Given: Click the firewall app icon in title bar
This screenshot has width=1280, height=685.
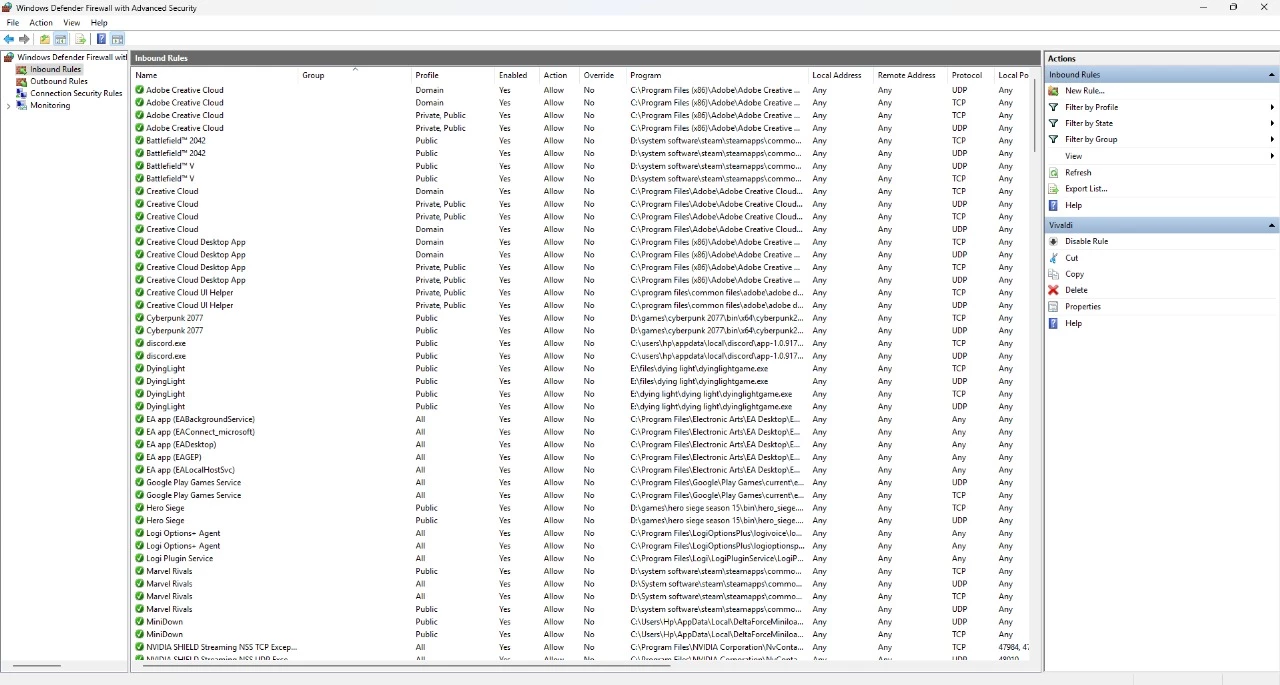Looking at the screenshot, I should [8, 7].
